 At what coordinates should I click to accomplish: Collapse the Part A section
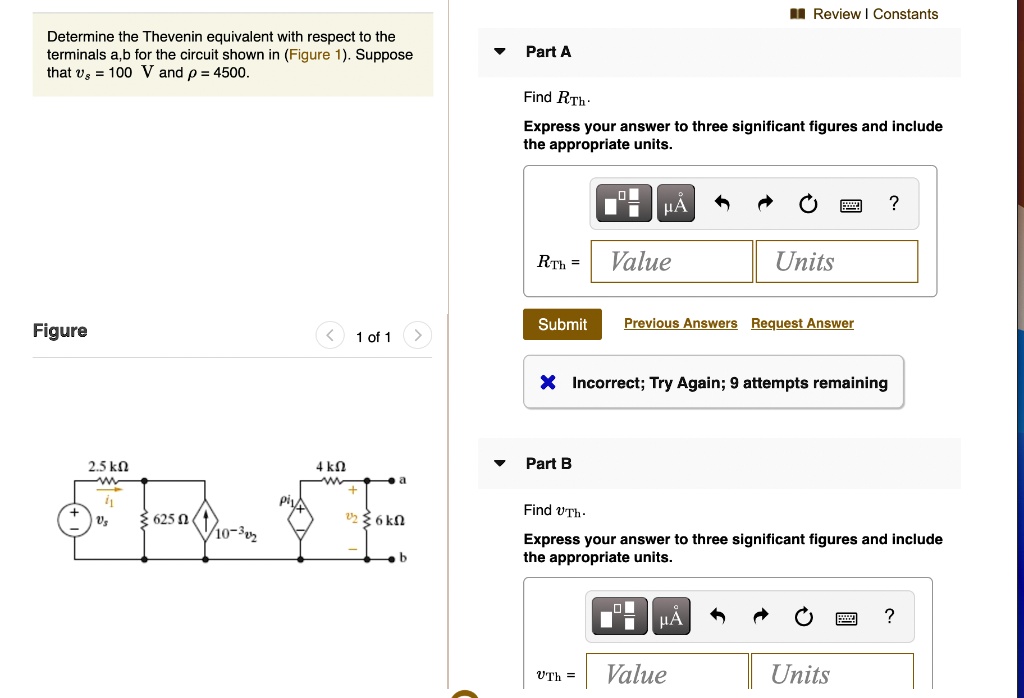pos(499,51)
